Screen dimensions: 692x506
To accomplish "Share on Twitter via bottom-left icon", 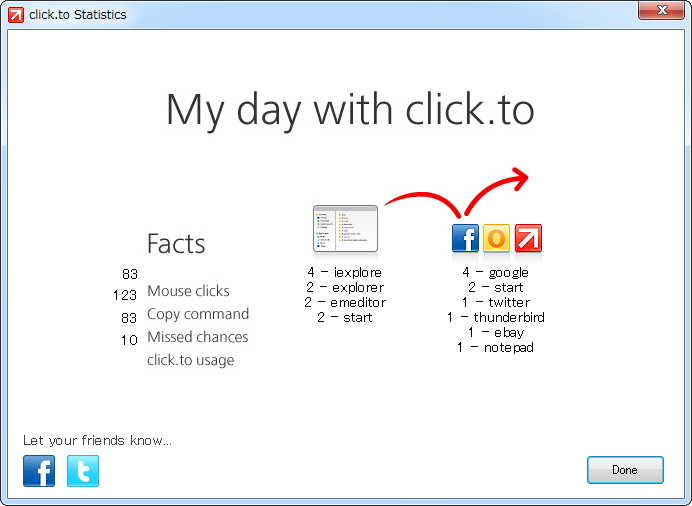I will (83, 471).
